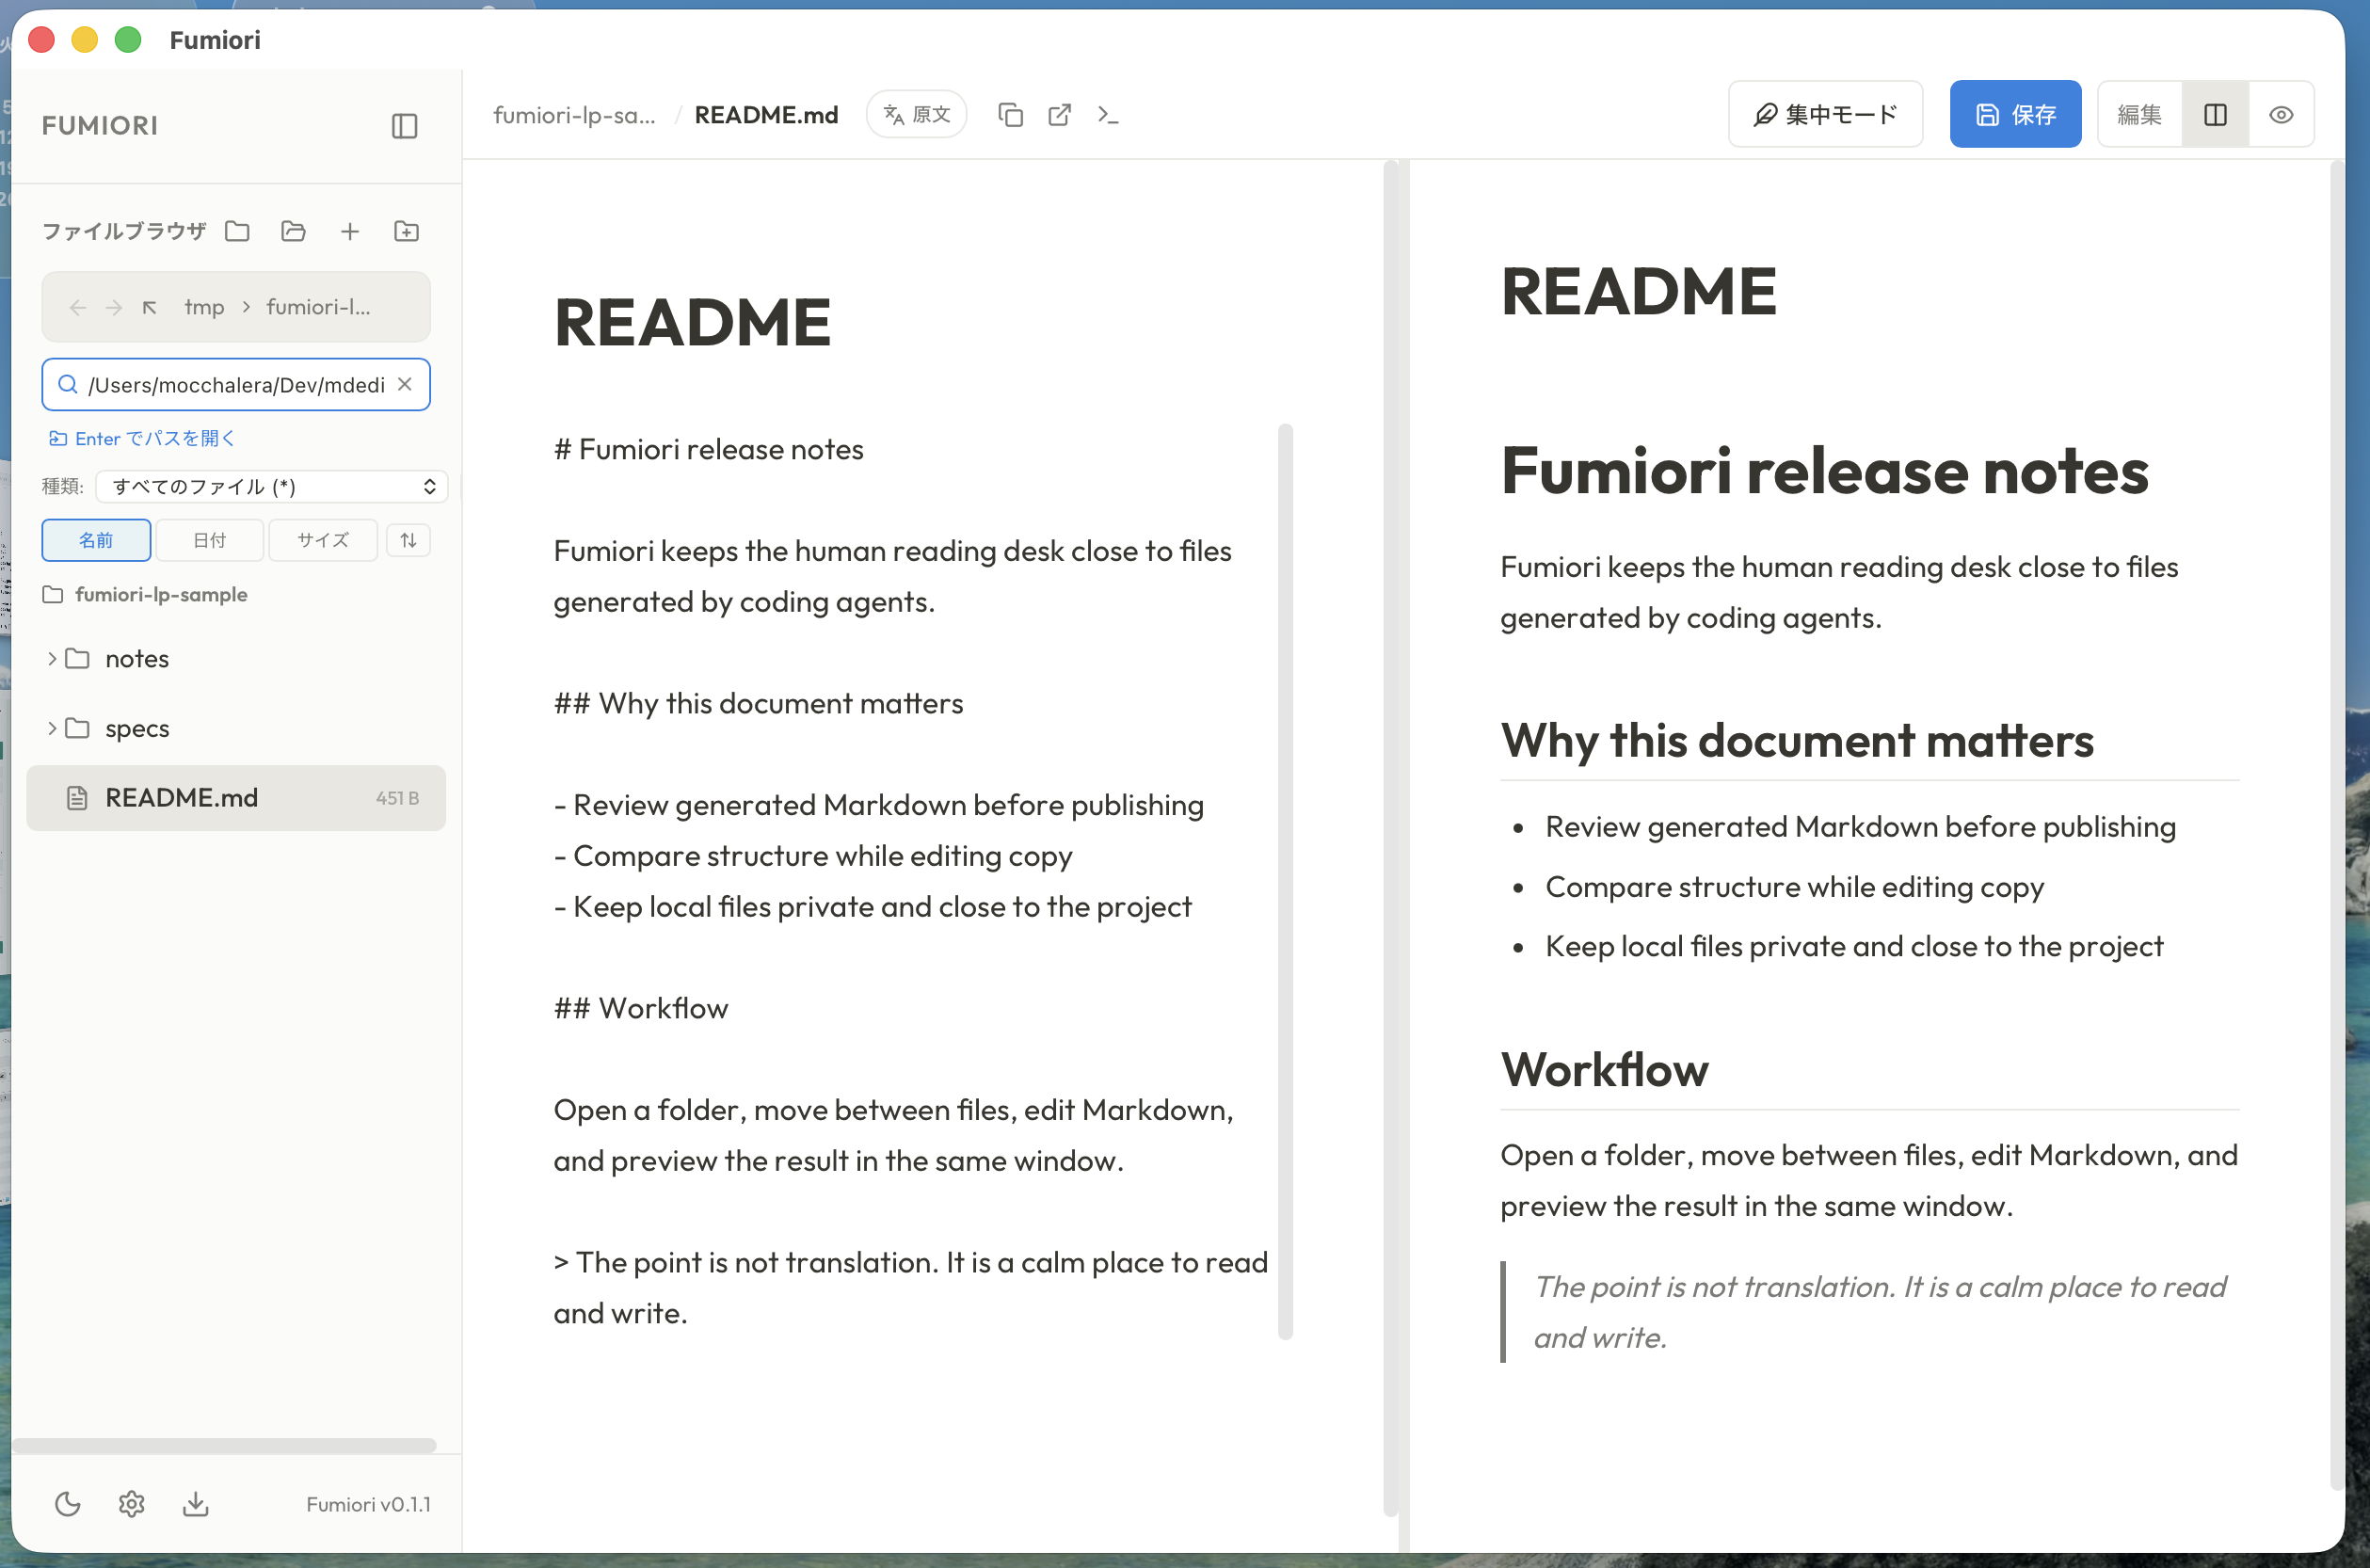Viewport: 2370px width, 1568px height.
Task: Create a new file with the plus icon
Action: [350, 231]
